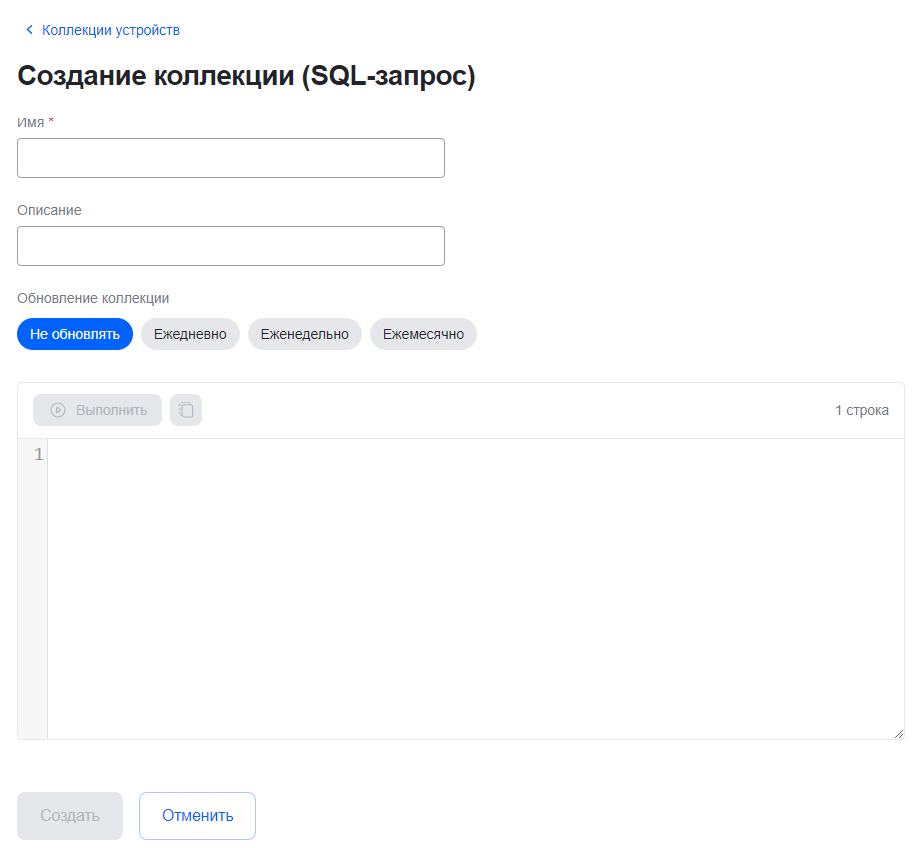Cancel creation with the Отменить button
Screen dimensions: 922x848
pyautogui.click(x=197, y=816)
